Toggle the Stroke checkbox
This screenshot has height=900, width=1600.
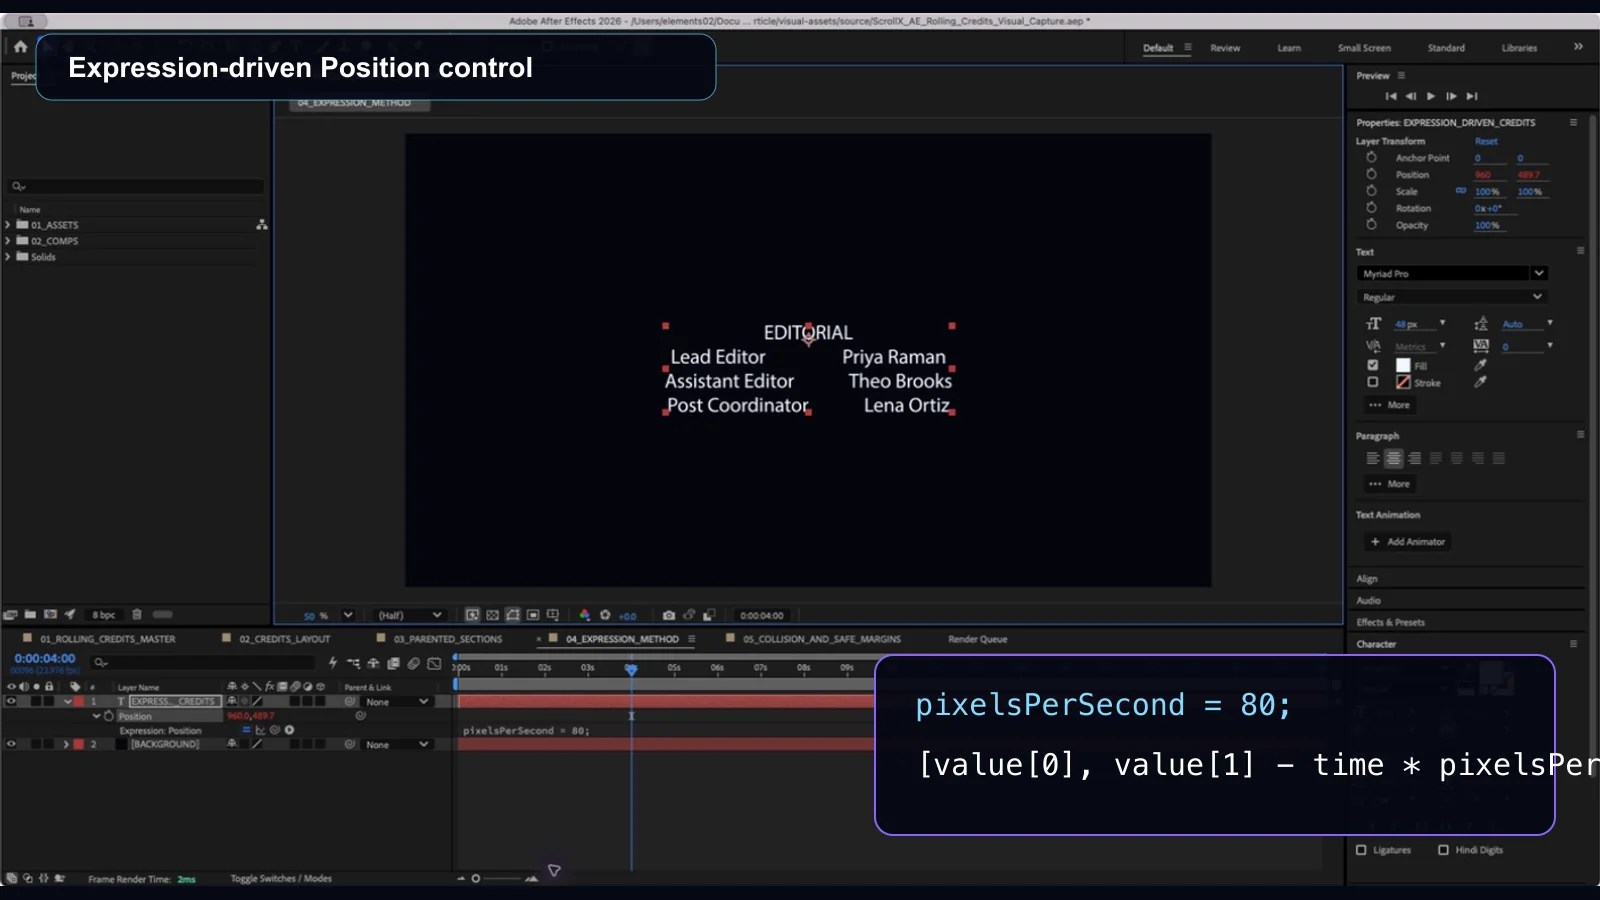[x=1373, y=382]
